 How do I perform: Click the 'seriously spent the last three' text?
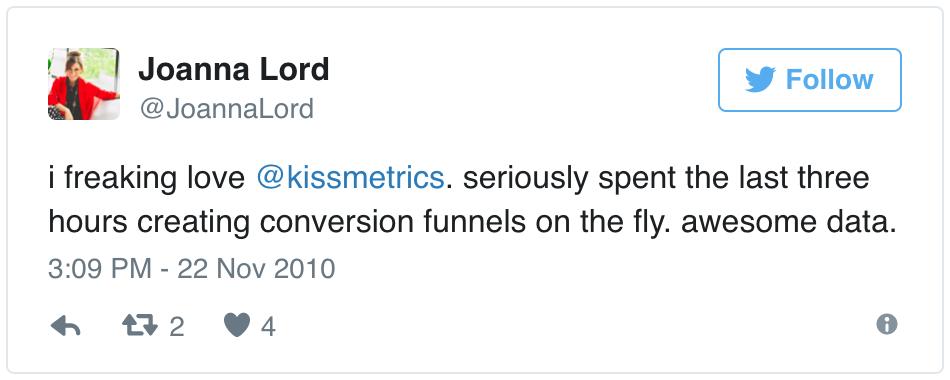click(x=665, y=179)
